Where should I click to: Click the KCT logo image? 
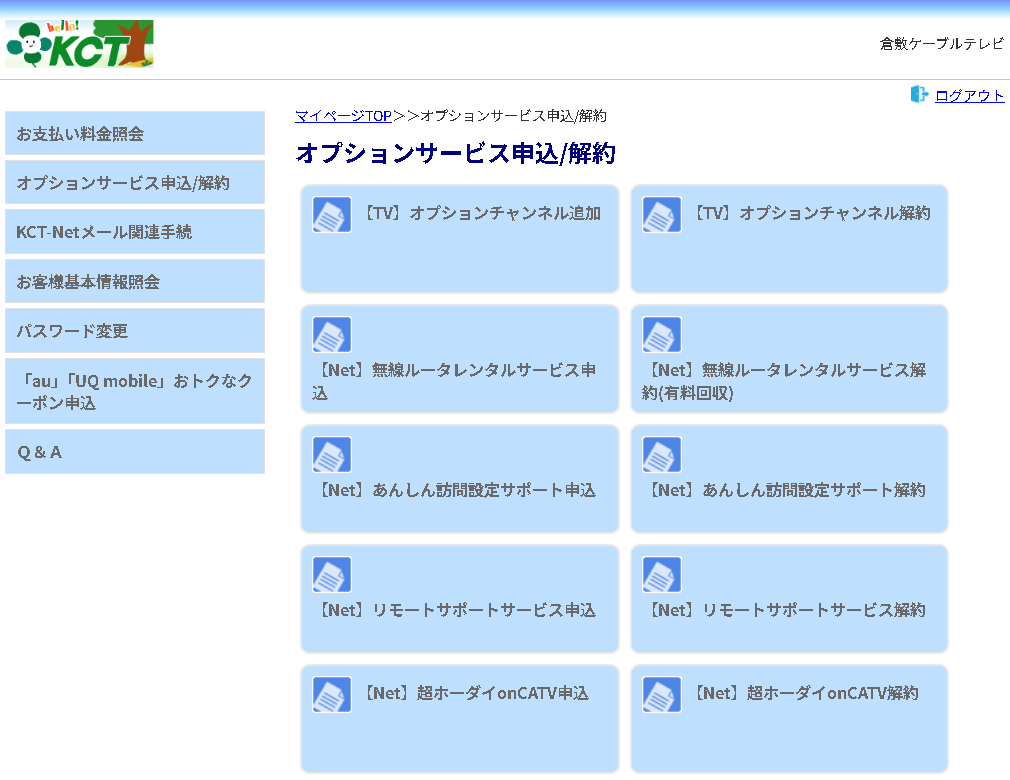(x=80, y=44)
